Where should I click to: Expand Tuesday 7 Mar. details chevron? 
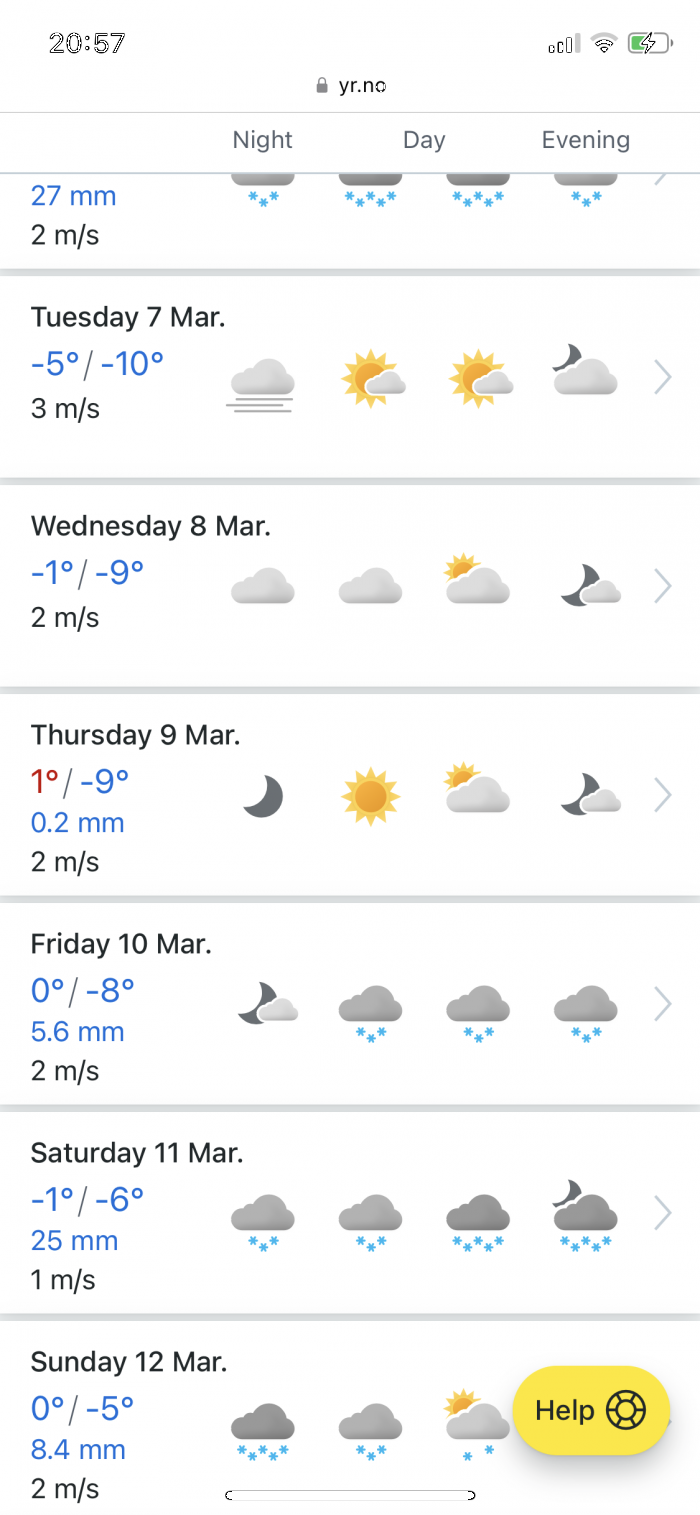click(662, 378)
